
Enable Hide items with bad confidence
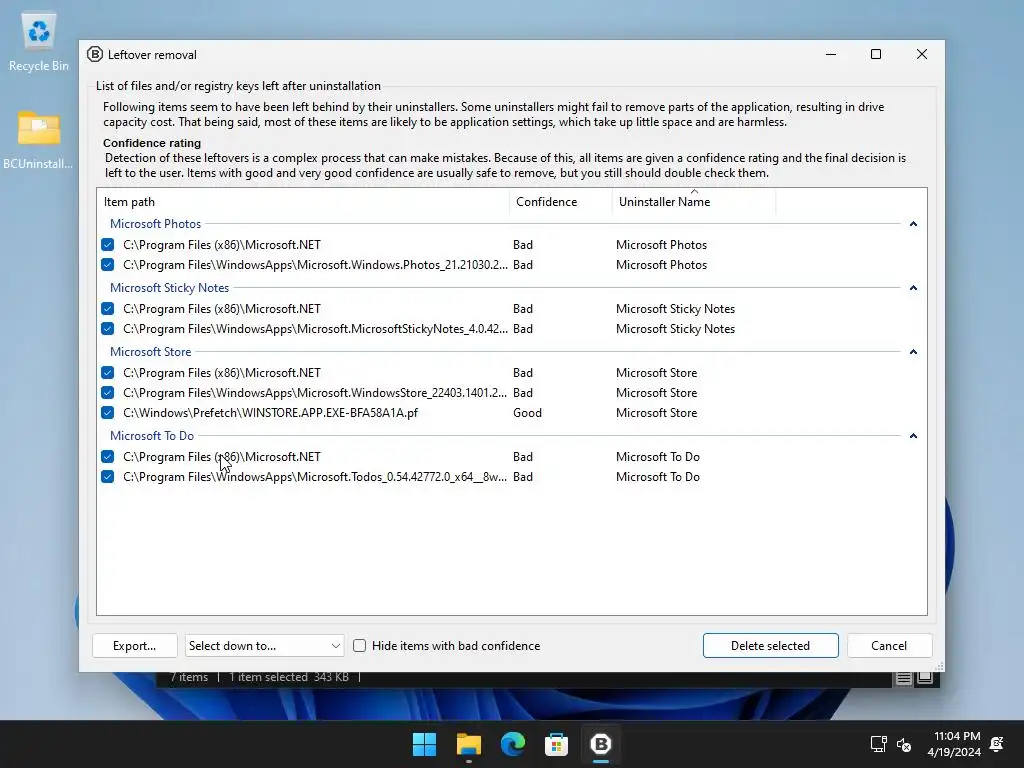360,646
